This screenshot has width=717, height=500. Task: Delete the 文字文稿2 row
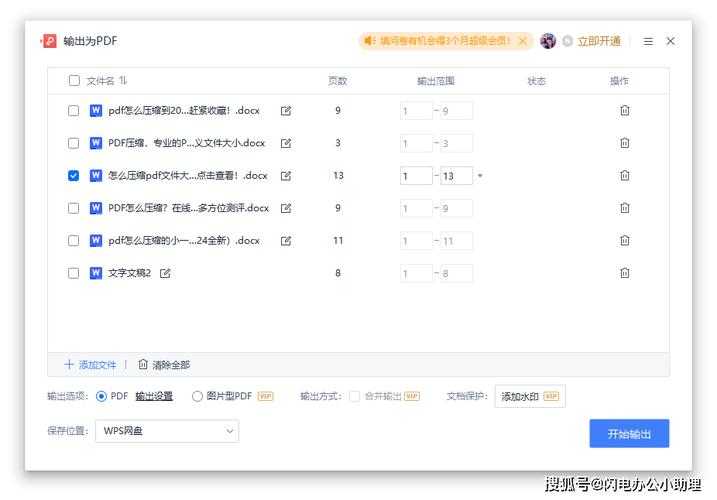625,273
